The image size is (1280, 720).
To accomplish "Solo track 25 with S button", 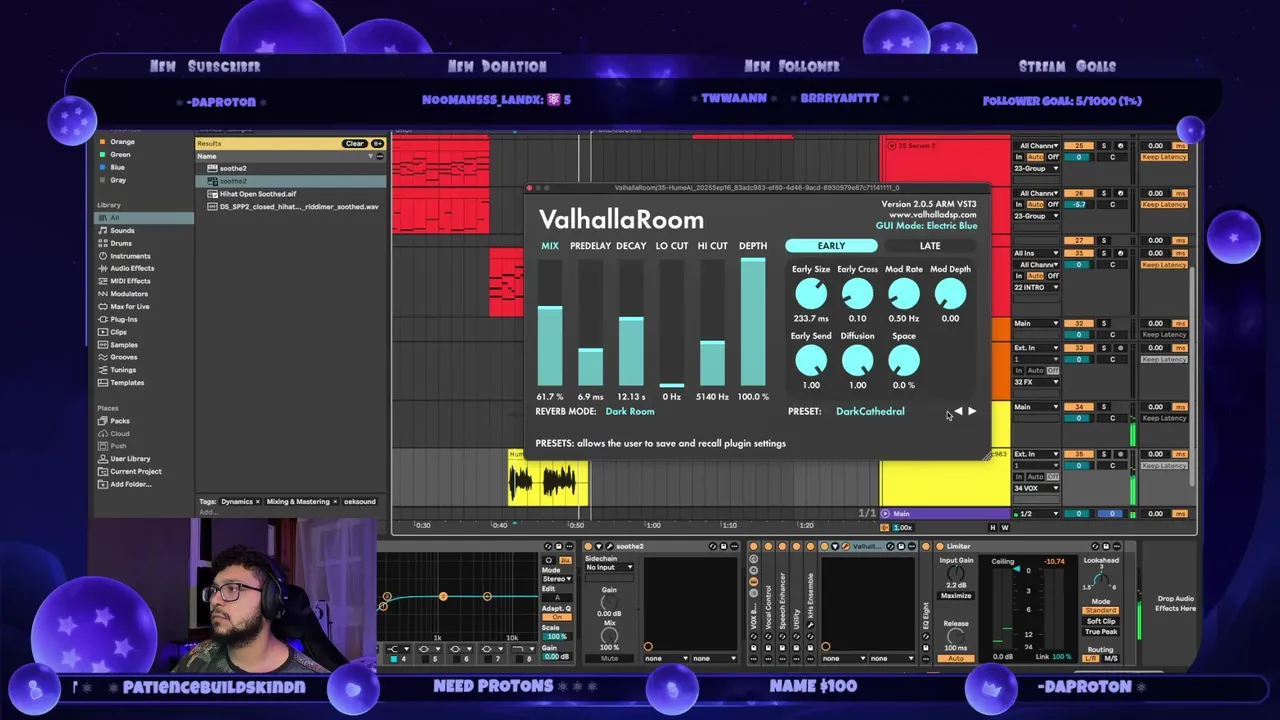I will [x=1104, y=145].
